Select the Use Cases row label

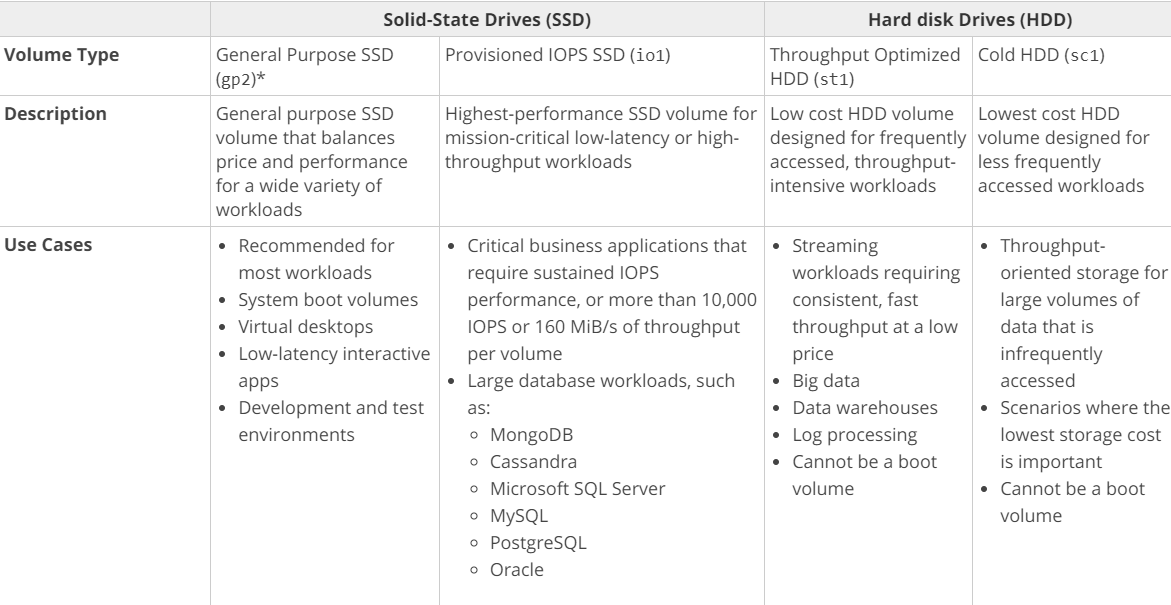[48, 245]
